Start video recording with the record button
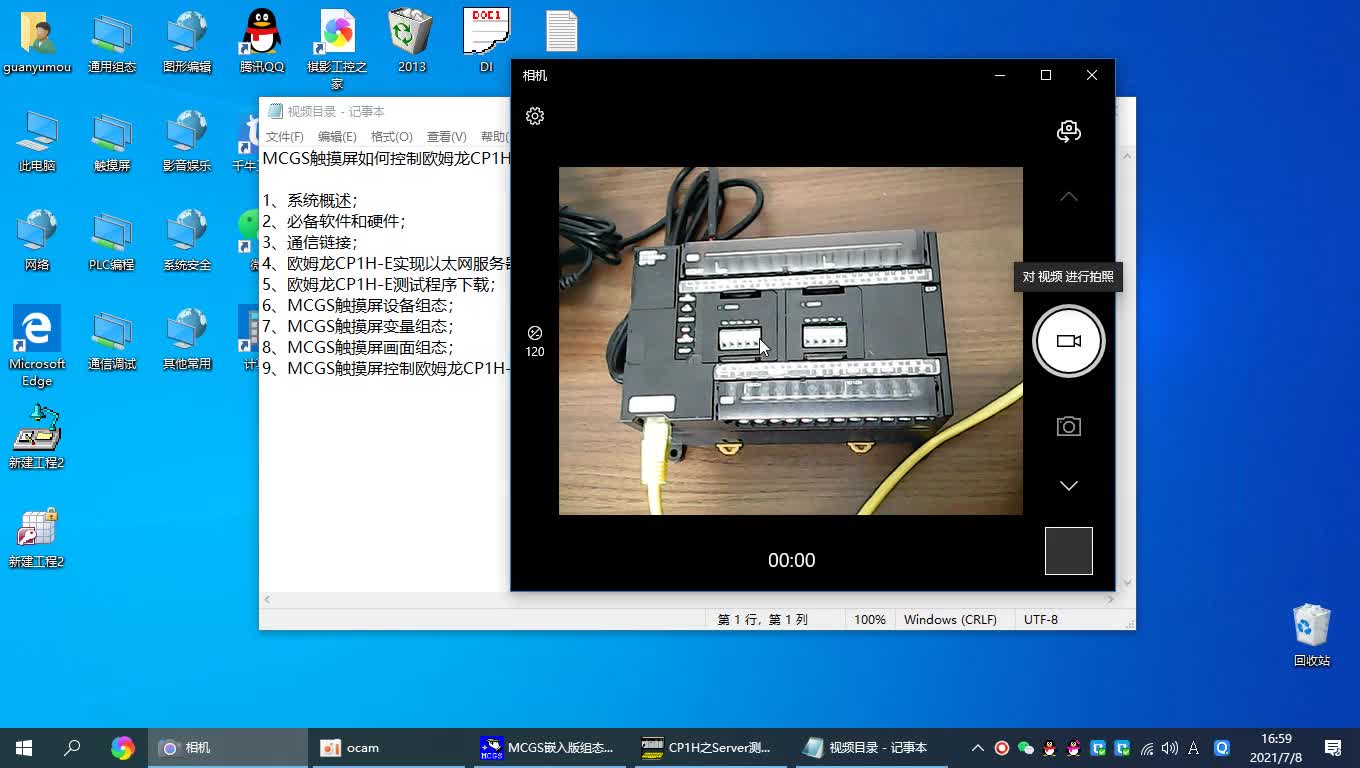This screenshot has height=768, width=1360. 1068,341
